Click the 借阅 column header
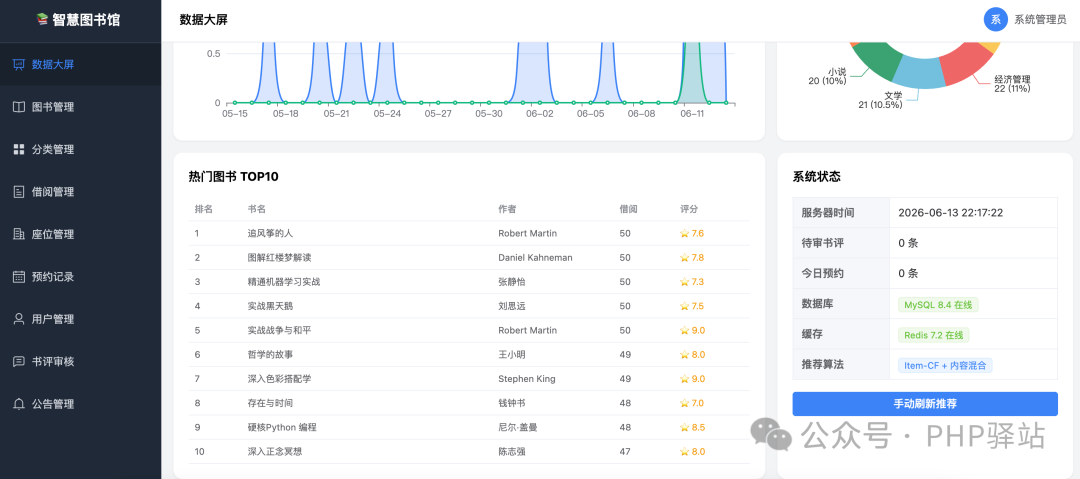Viewport: 1080px width, 479px height. pyautogui.click(x=628, y=209)
